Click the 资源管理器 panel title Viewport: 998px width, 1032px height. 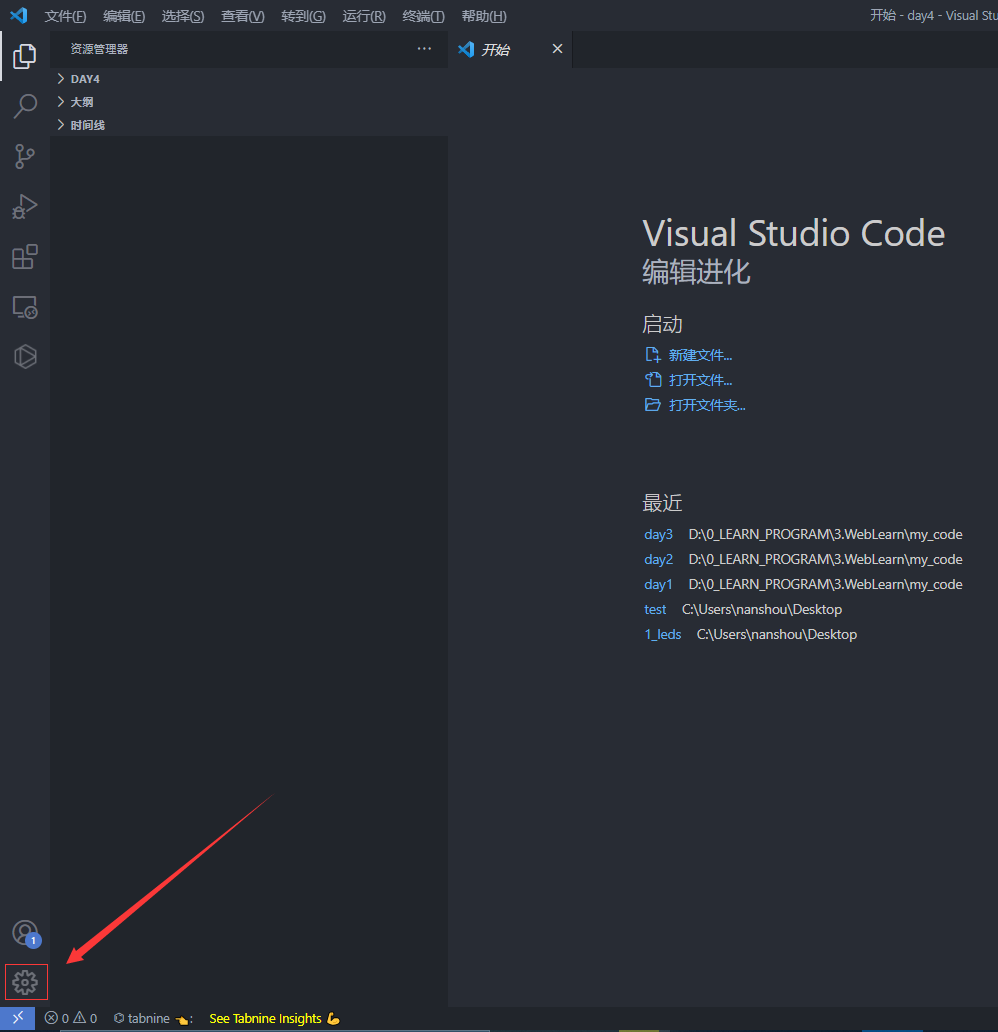(x=99, y=49)
